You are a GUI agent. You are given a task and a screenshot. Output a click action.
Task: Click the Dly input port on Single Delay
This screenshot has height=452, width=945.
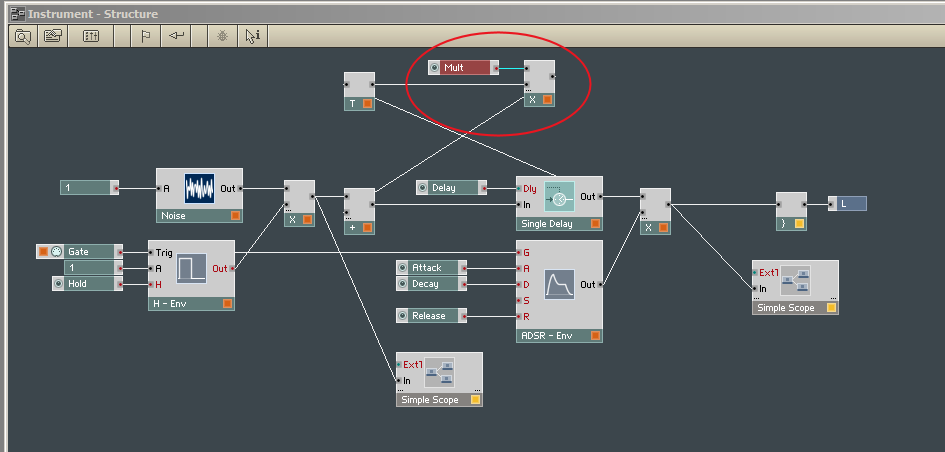tap(519, 189)
